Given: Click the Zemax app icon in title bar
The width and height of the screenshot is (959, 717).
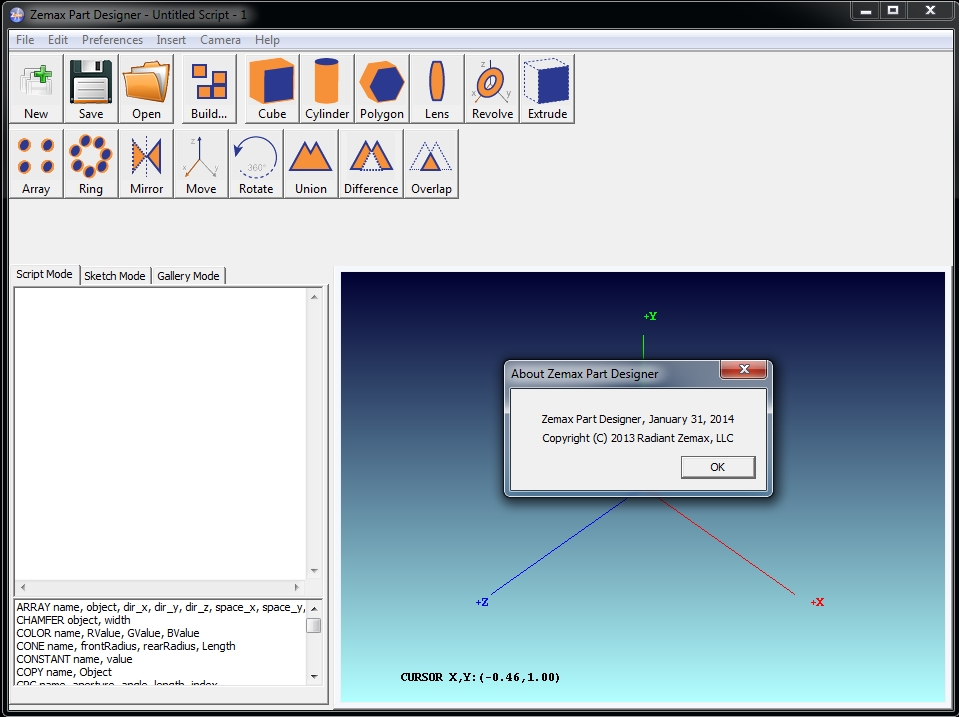Looking at the screenshot, I should coord(17,15).
